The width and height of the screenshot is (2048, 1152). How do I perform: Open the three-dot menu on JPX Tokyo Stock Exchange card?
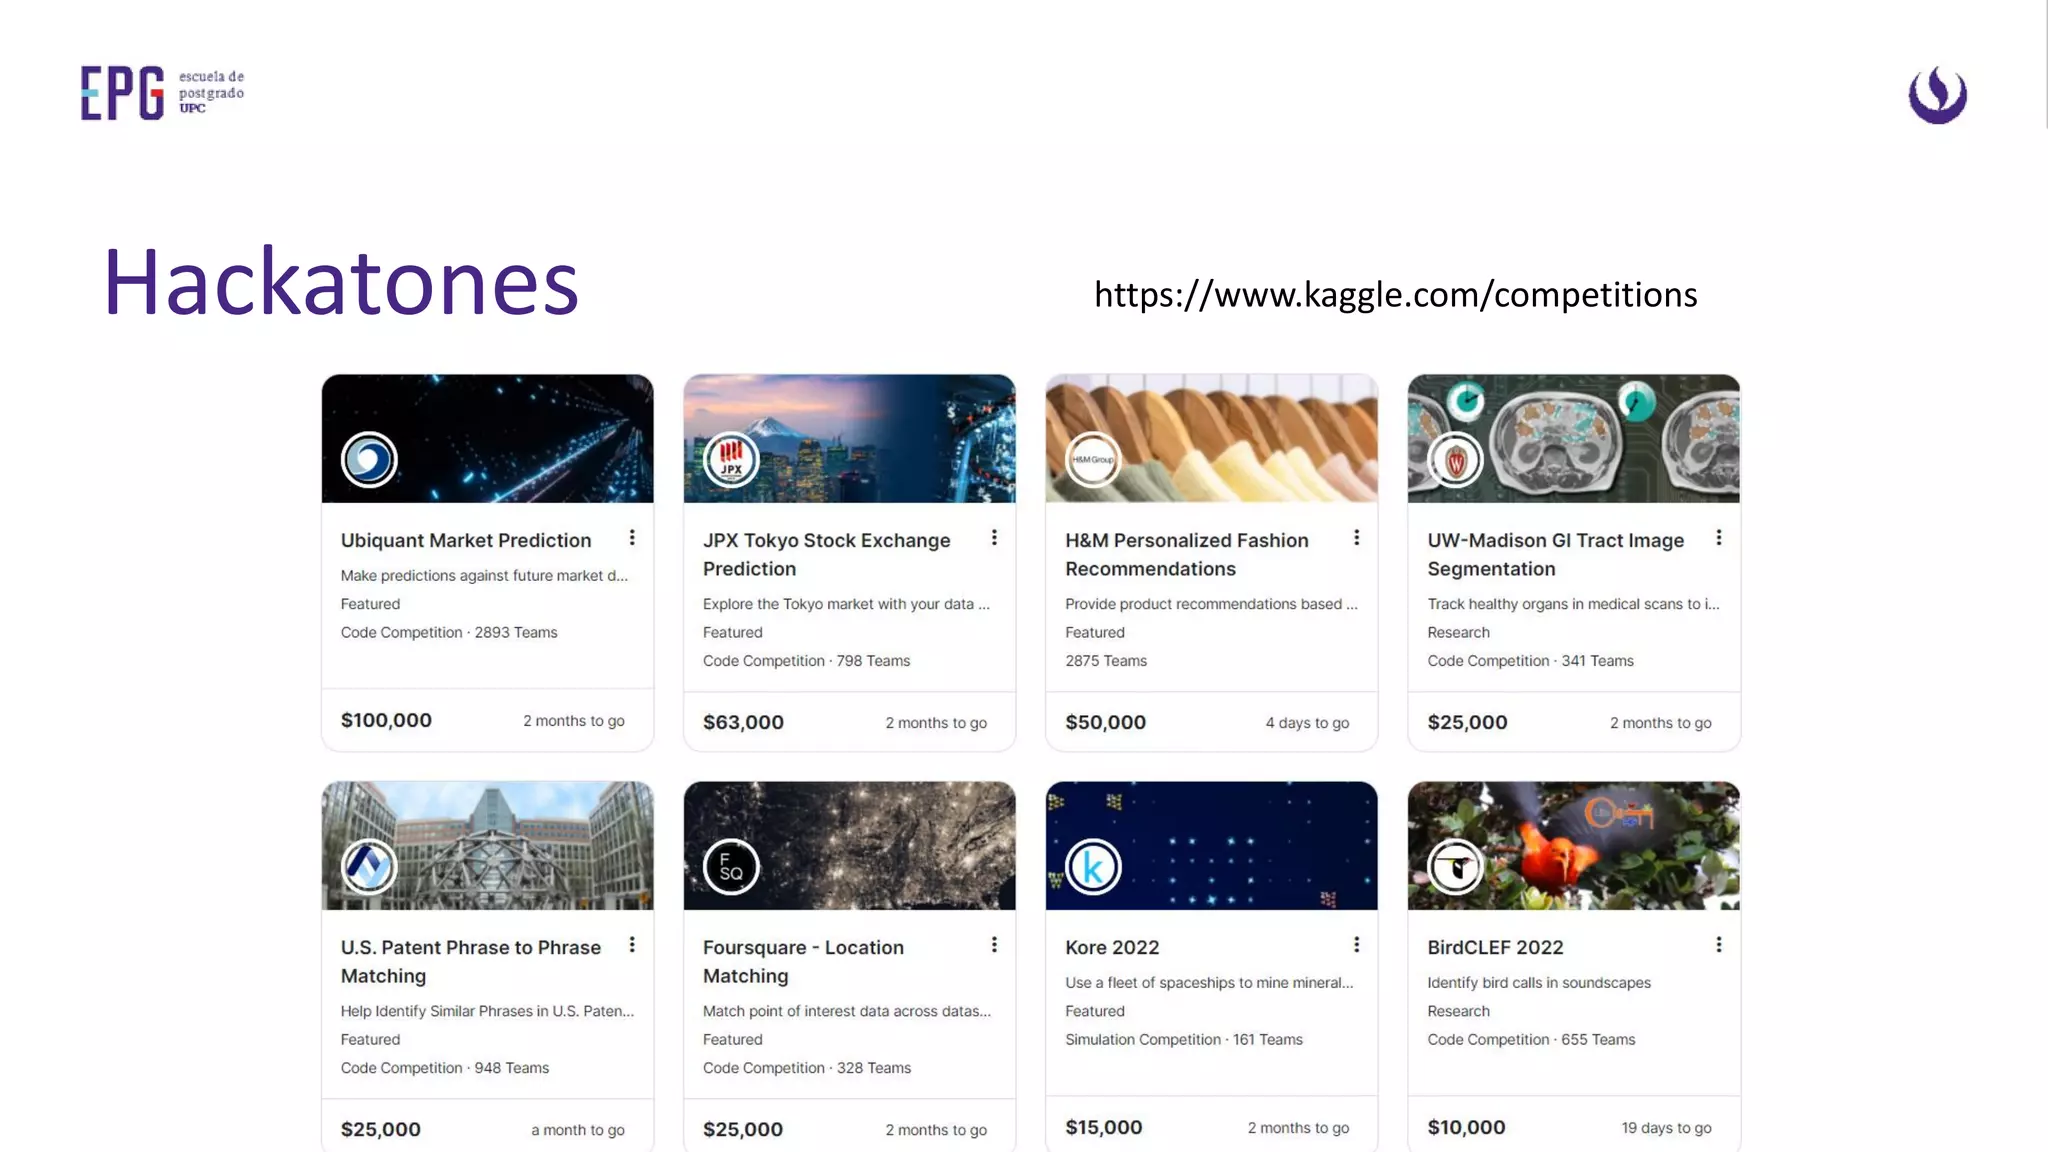994,538
